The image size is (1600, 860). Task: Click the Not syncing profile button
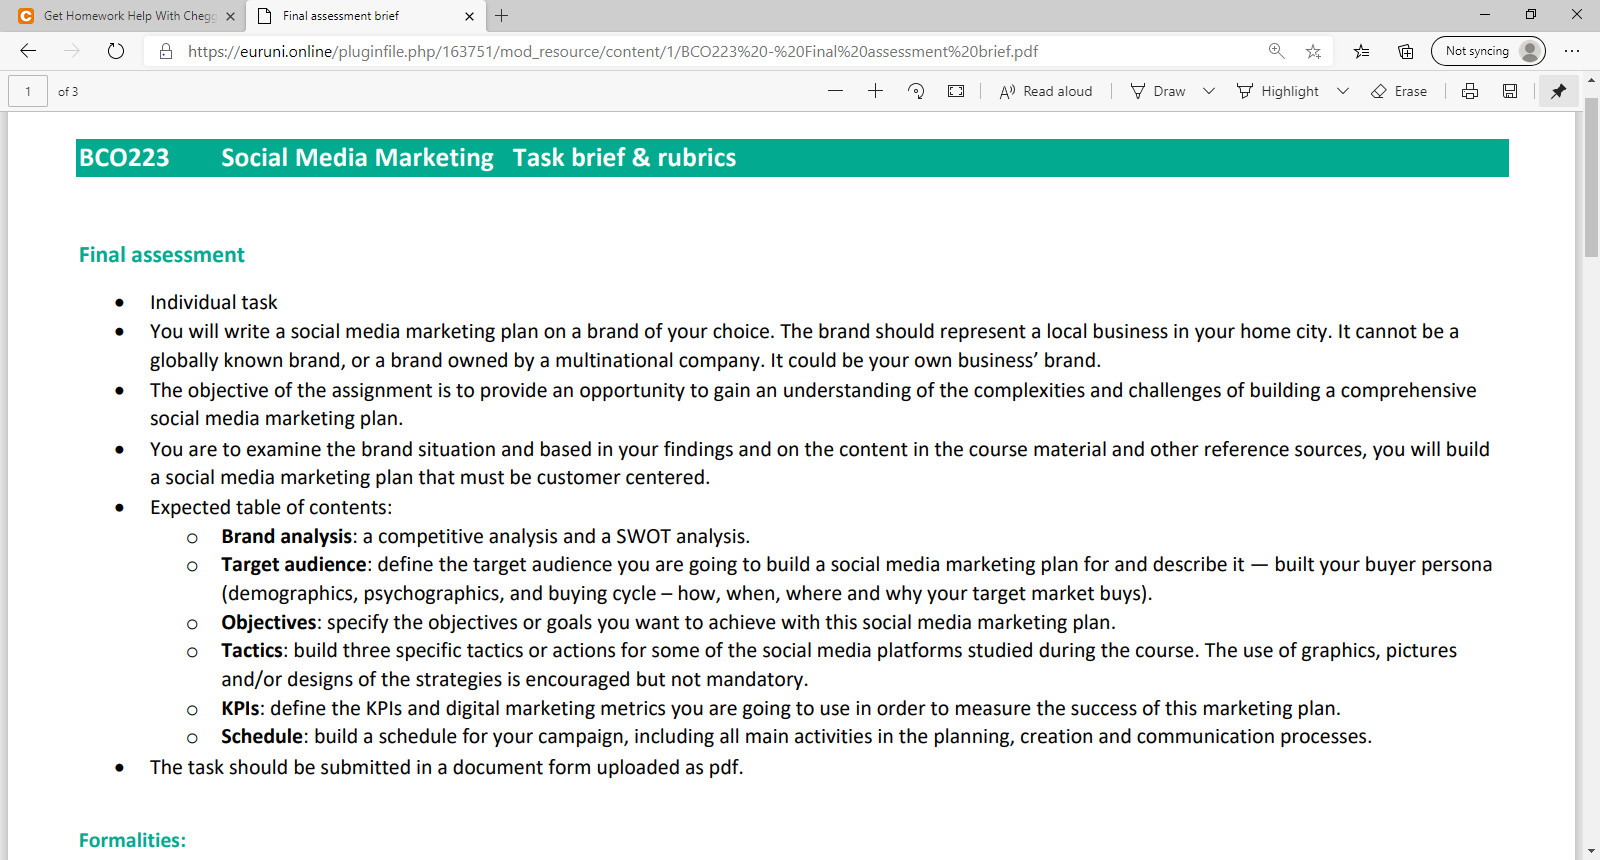tap(1488, 51)
